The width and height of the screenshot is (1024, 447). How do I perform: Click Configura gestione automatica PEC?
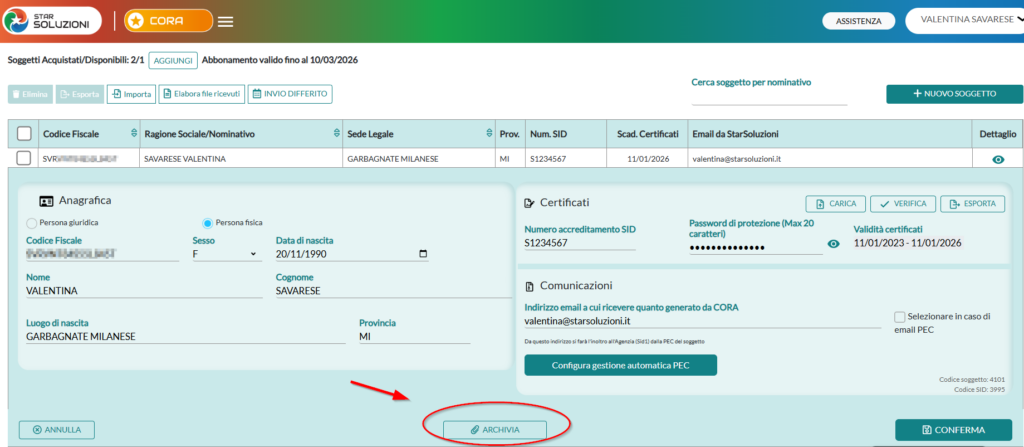pyautogui.click(x=620, y=365)
